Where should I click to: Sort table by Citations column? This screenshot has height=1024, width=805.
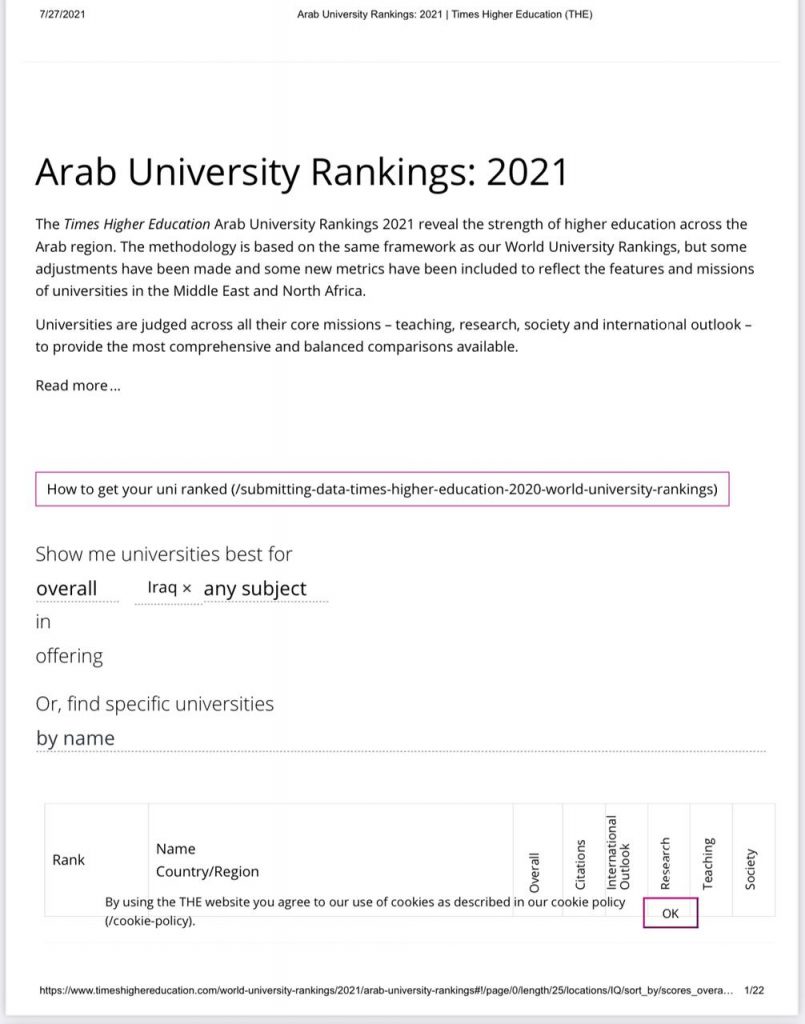pyautogui.click(x=580, y=864)
